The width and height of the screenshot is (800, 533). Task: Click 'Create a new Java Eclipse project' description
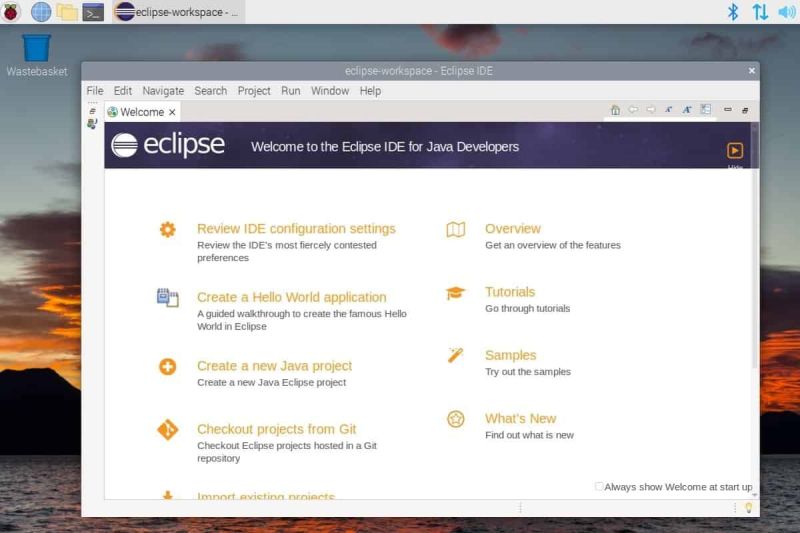click(271, 383)
